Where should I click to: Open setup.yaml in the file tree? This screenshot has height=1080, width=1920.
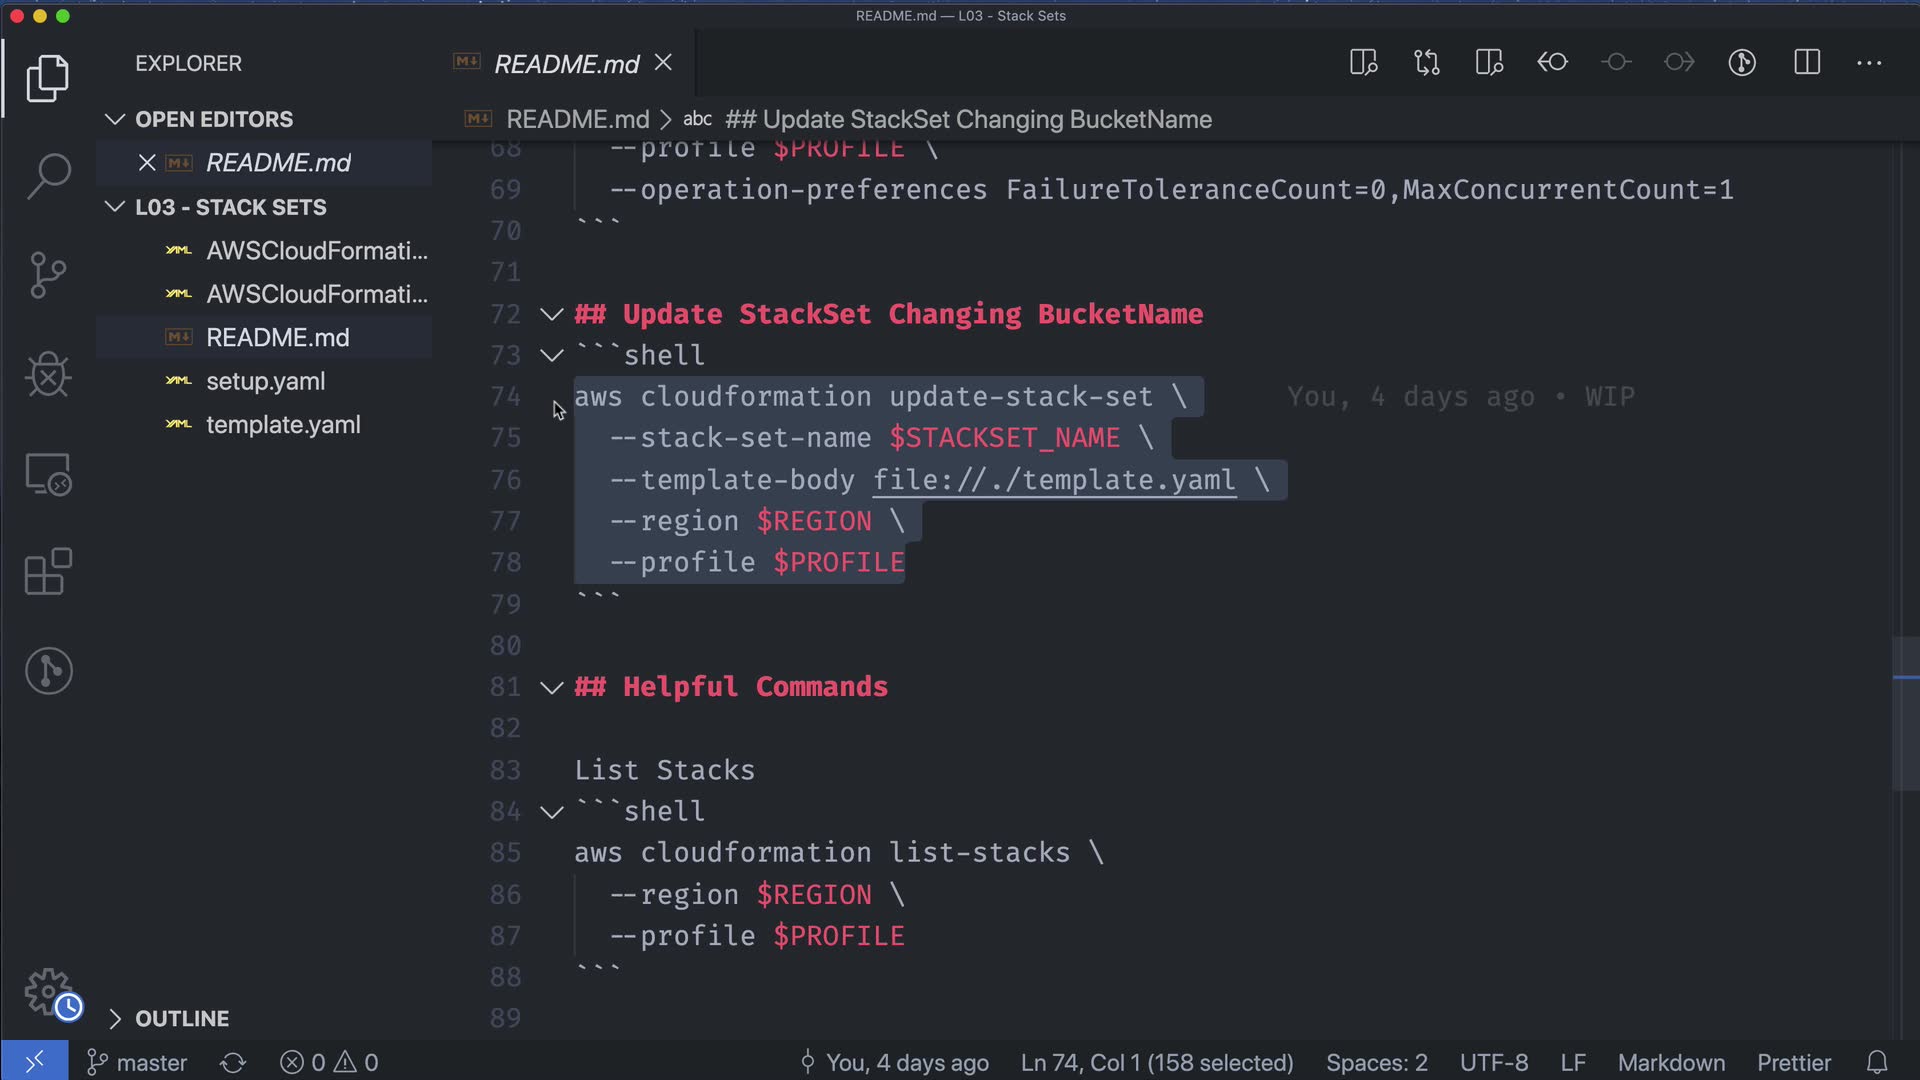pyautogui.click(x=265, y=381)
